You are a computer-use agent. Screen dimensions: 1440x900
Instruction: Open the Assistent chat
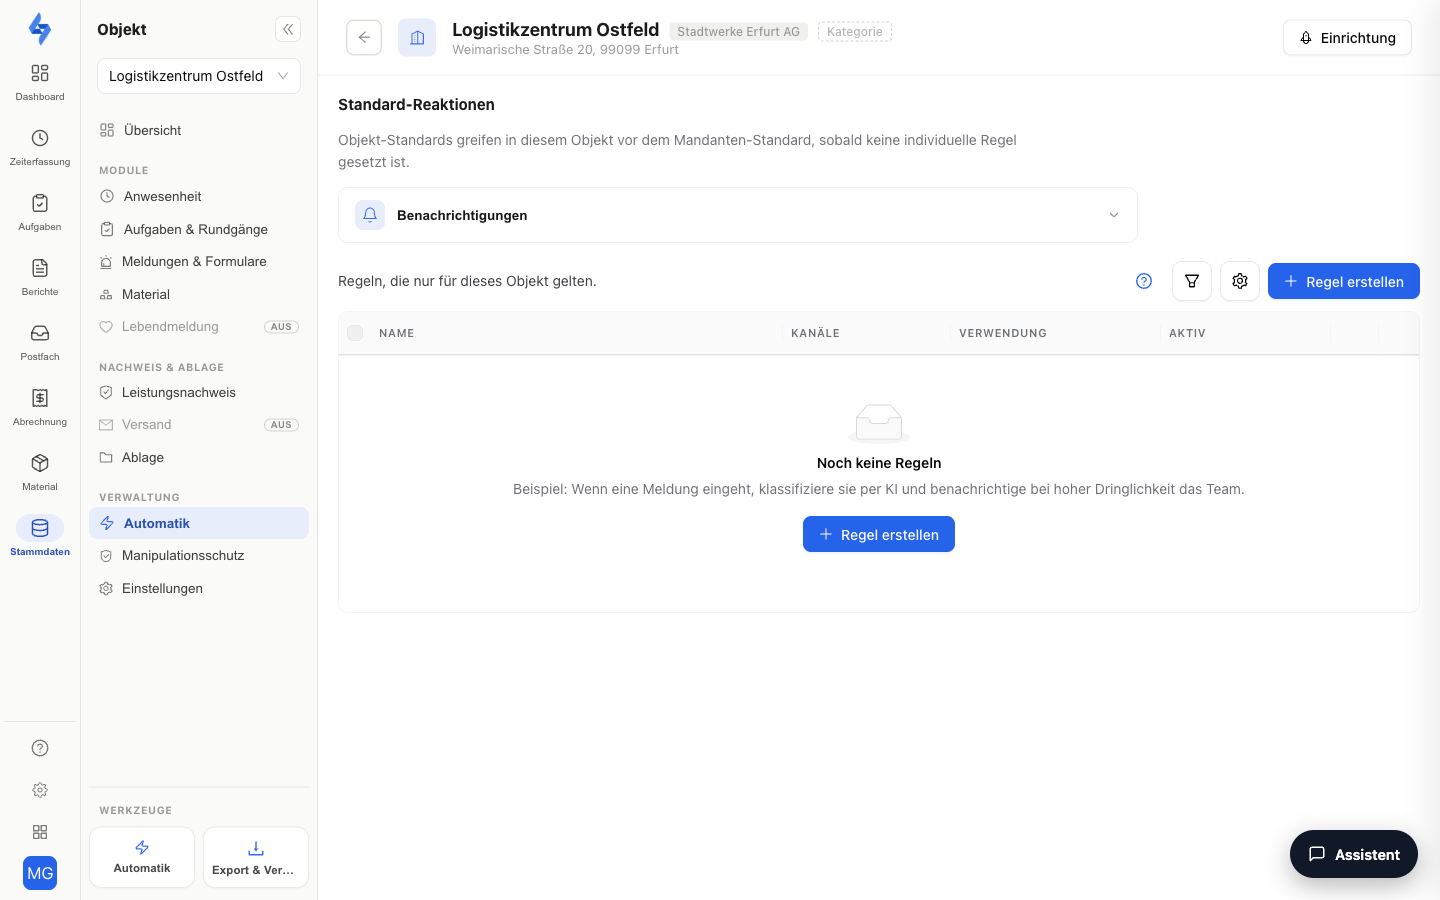[x=1354, y=854]
